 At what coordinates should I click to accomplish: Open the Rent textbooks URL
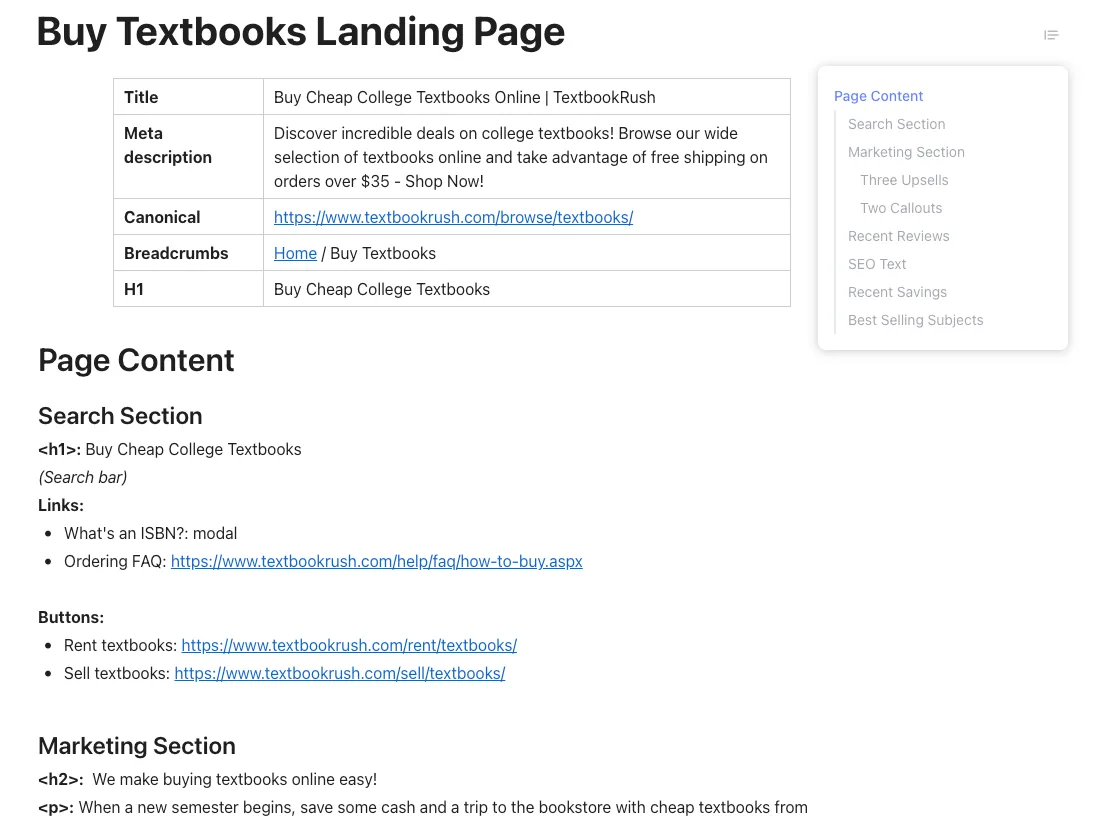349,645
